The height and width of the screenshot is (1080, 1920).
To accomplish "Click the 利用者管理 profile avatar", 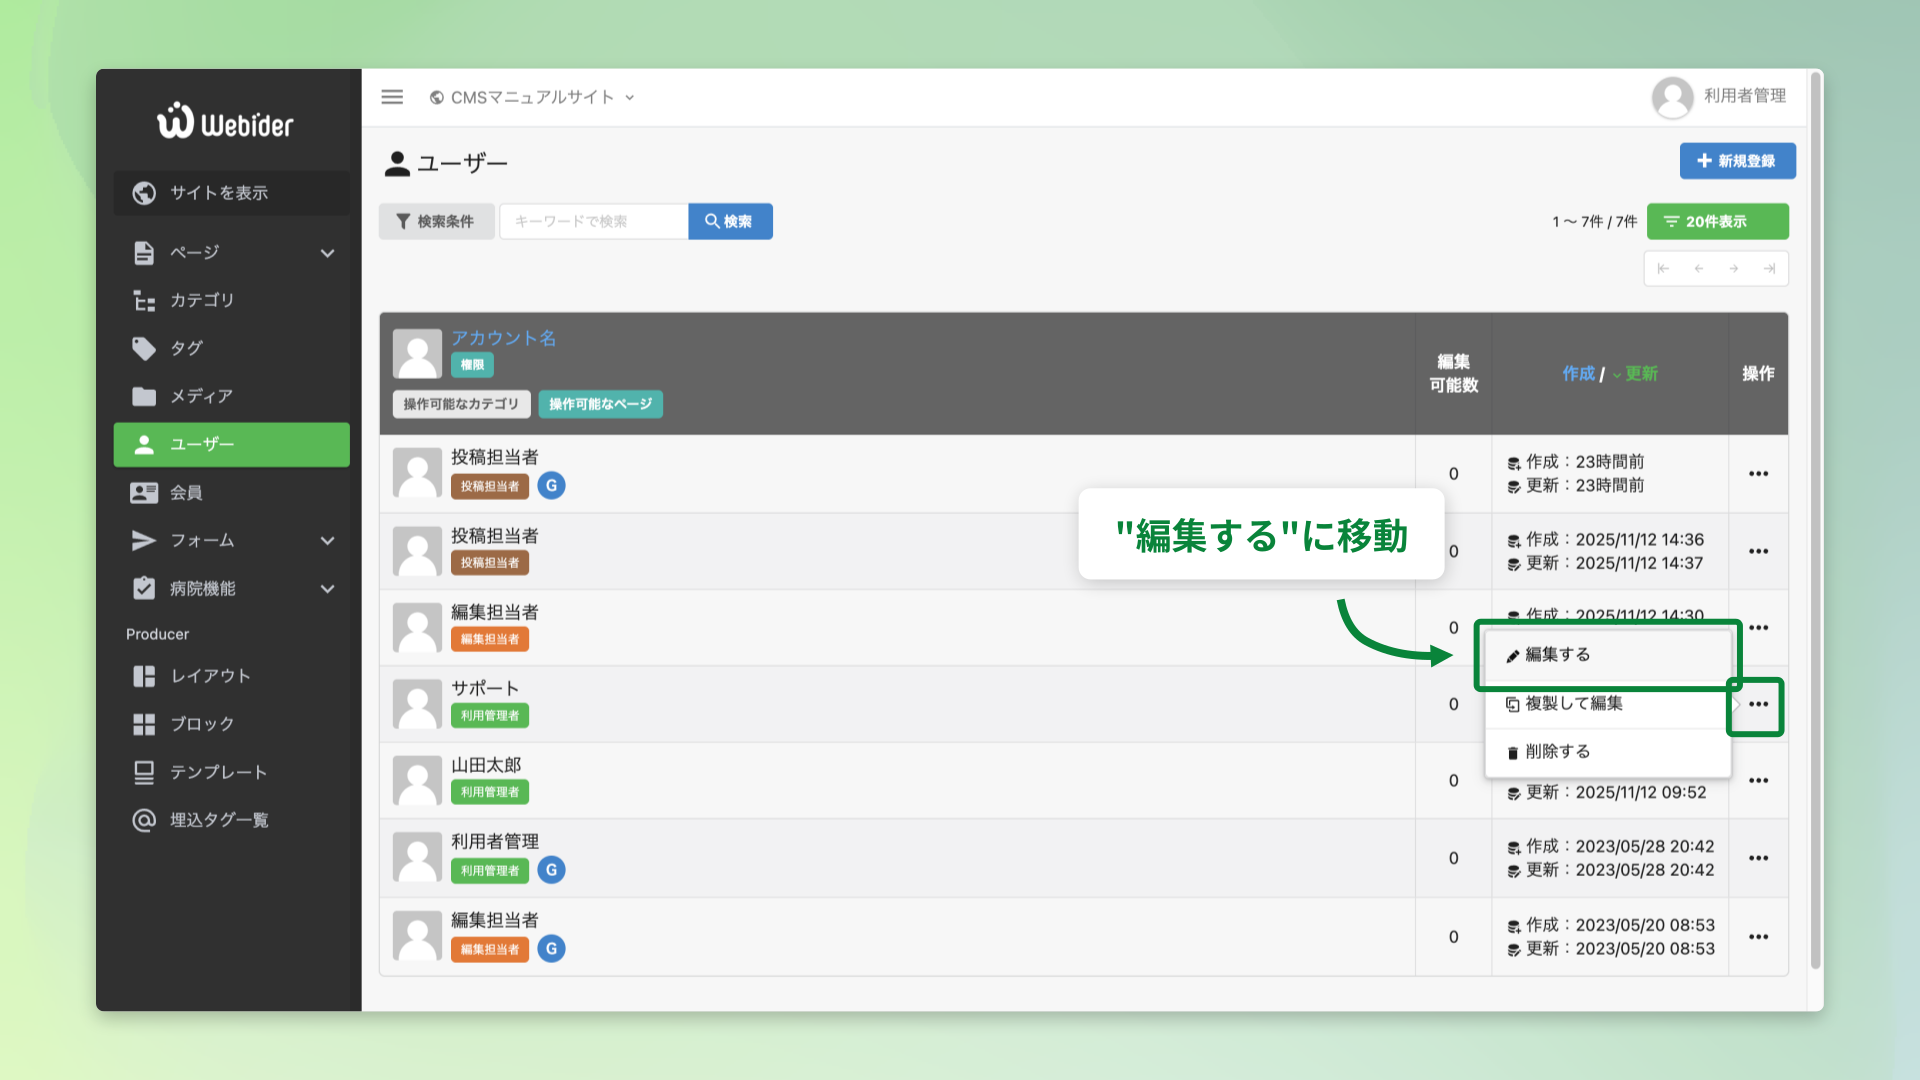I will tap(1672, 97).
